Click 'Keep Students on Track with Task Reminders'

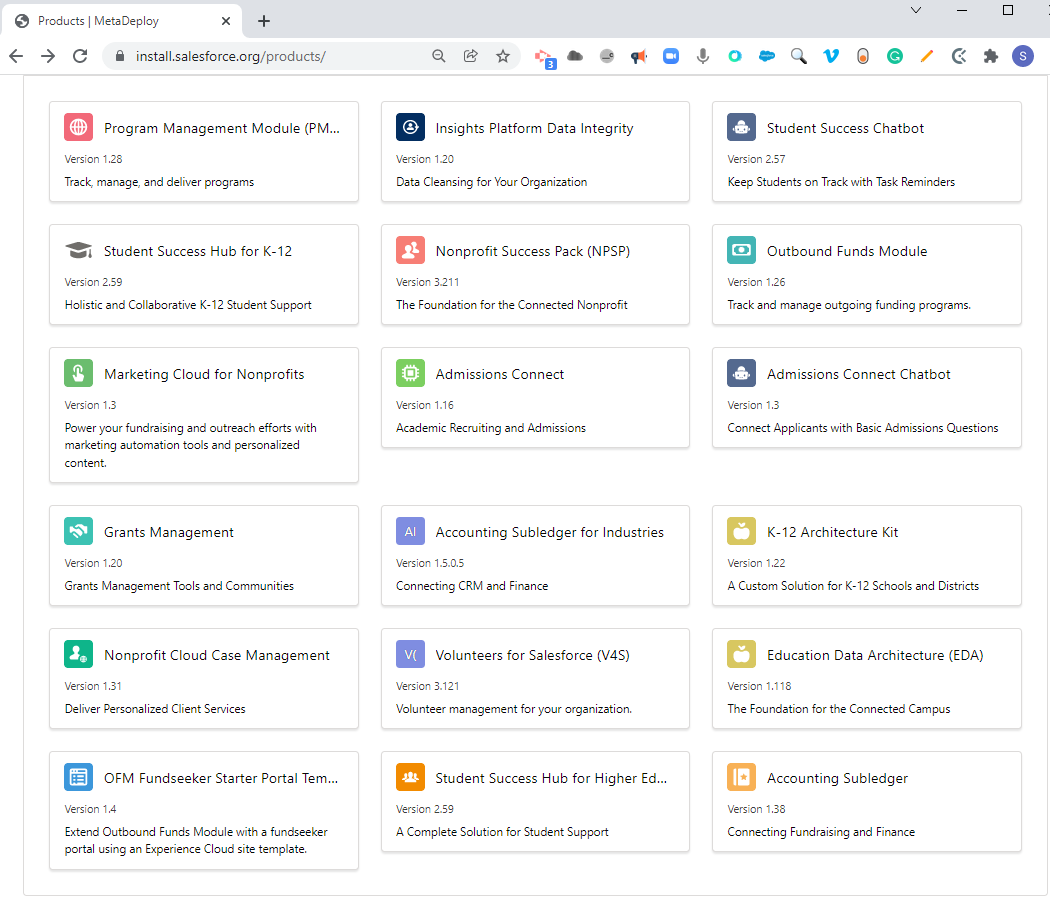click(841, 182)
